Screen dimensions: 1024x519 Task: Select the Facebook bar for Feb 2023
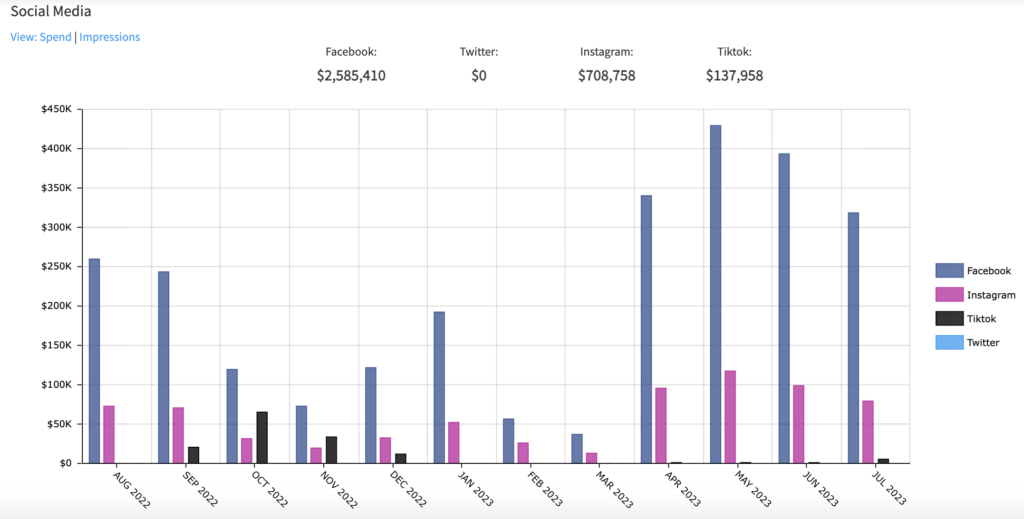coord(509,441)
